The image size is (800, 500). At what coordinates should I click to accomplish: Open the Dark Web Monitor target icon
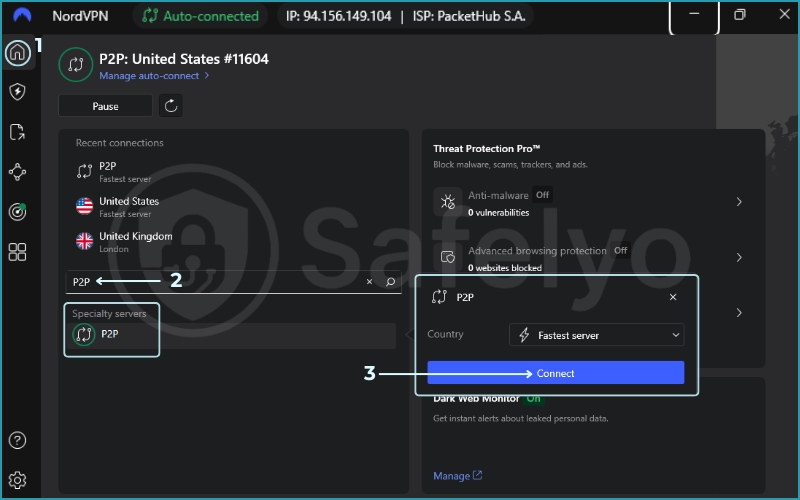pos(17,212)
